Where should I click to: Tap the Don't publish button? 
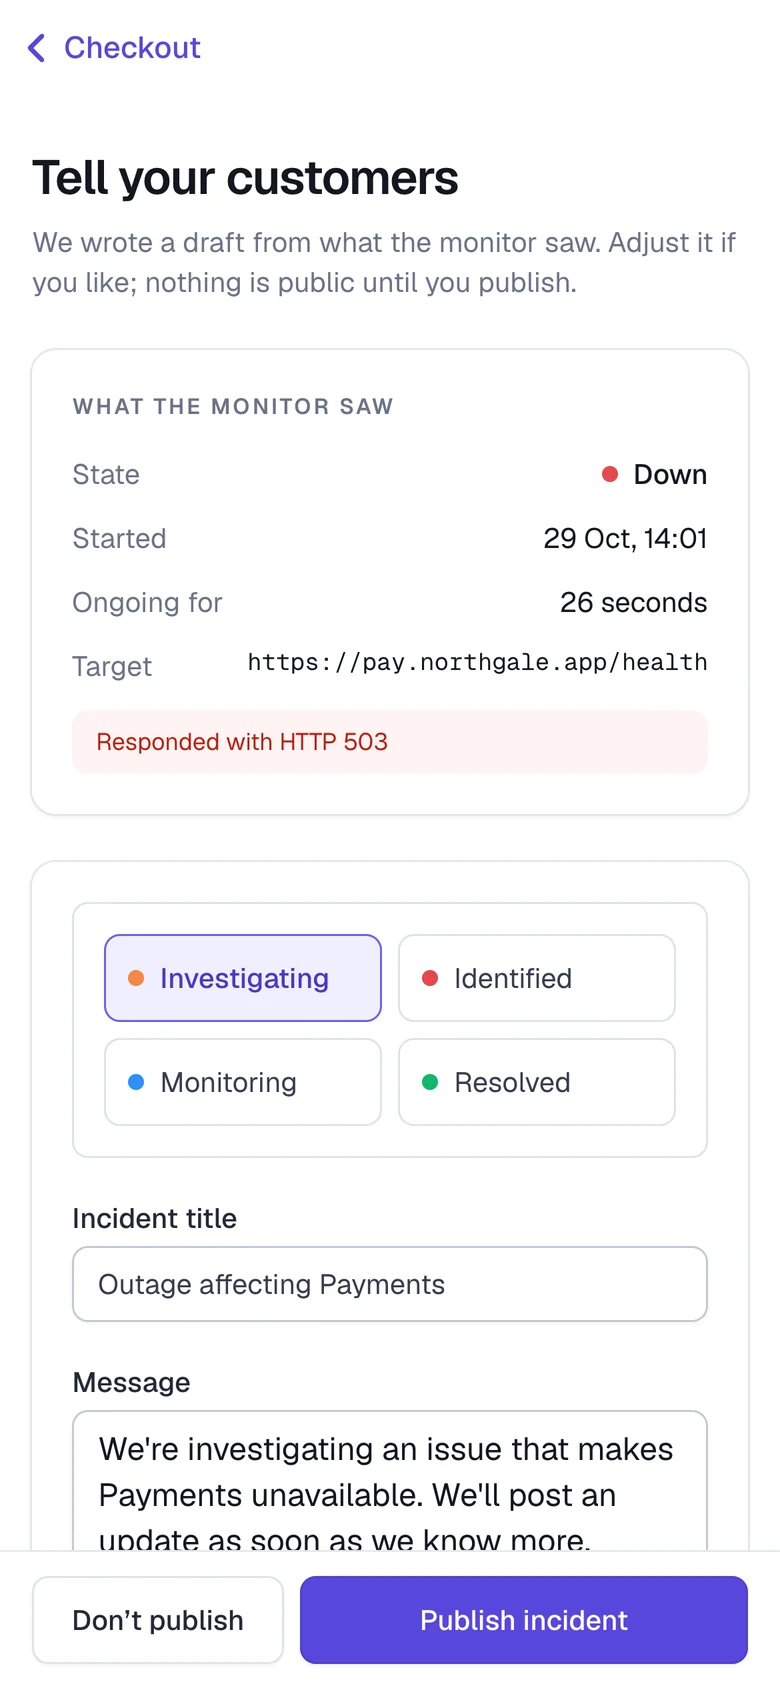click(158, 1620)
